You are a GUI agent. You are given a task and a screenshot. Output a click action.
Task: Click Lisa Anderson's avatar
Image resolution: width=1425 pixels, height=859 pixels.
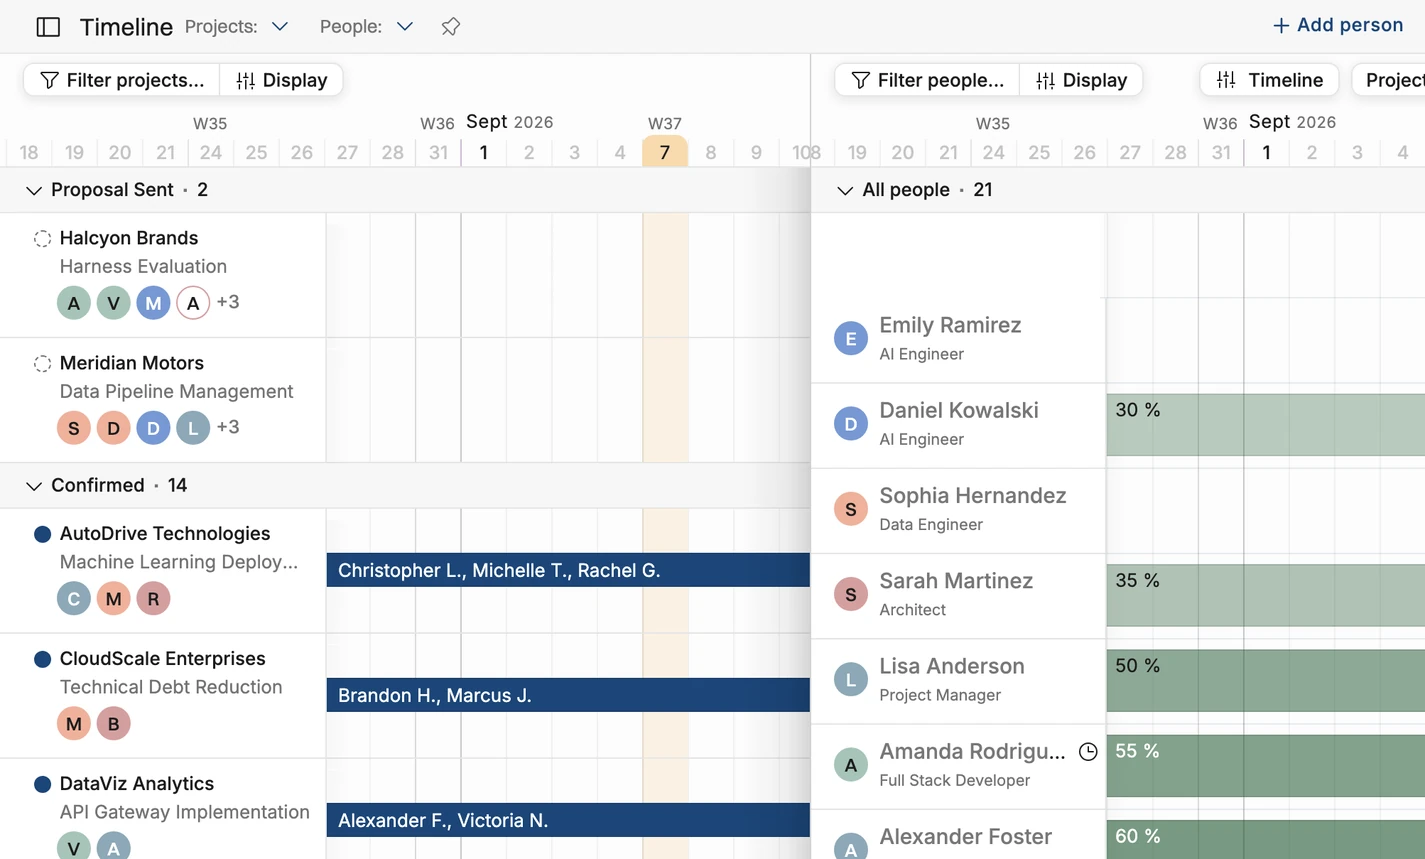coord(850,680)
